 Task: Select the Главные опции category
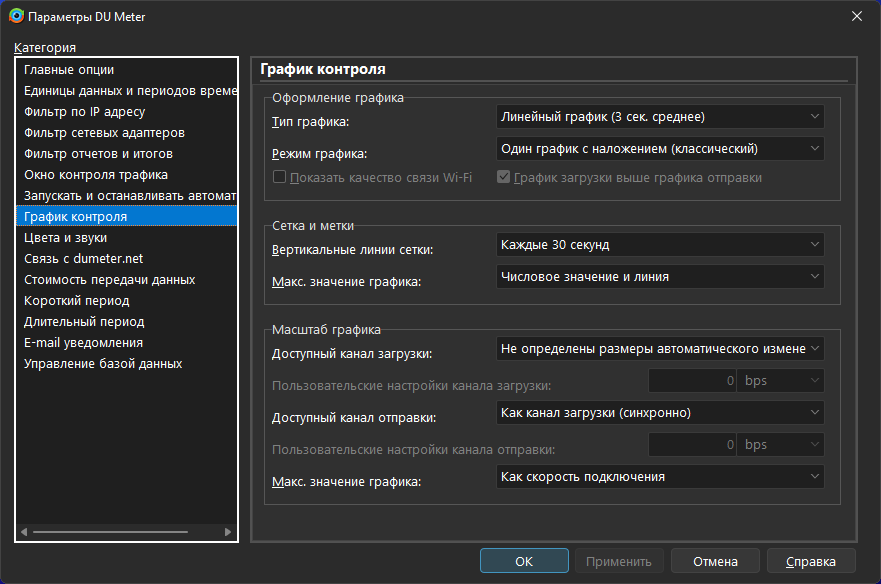coord(126,70)
